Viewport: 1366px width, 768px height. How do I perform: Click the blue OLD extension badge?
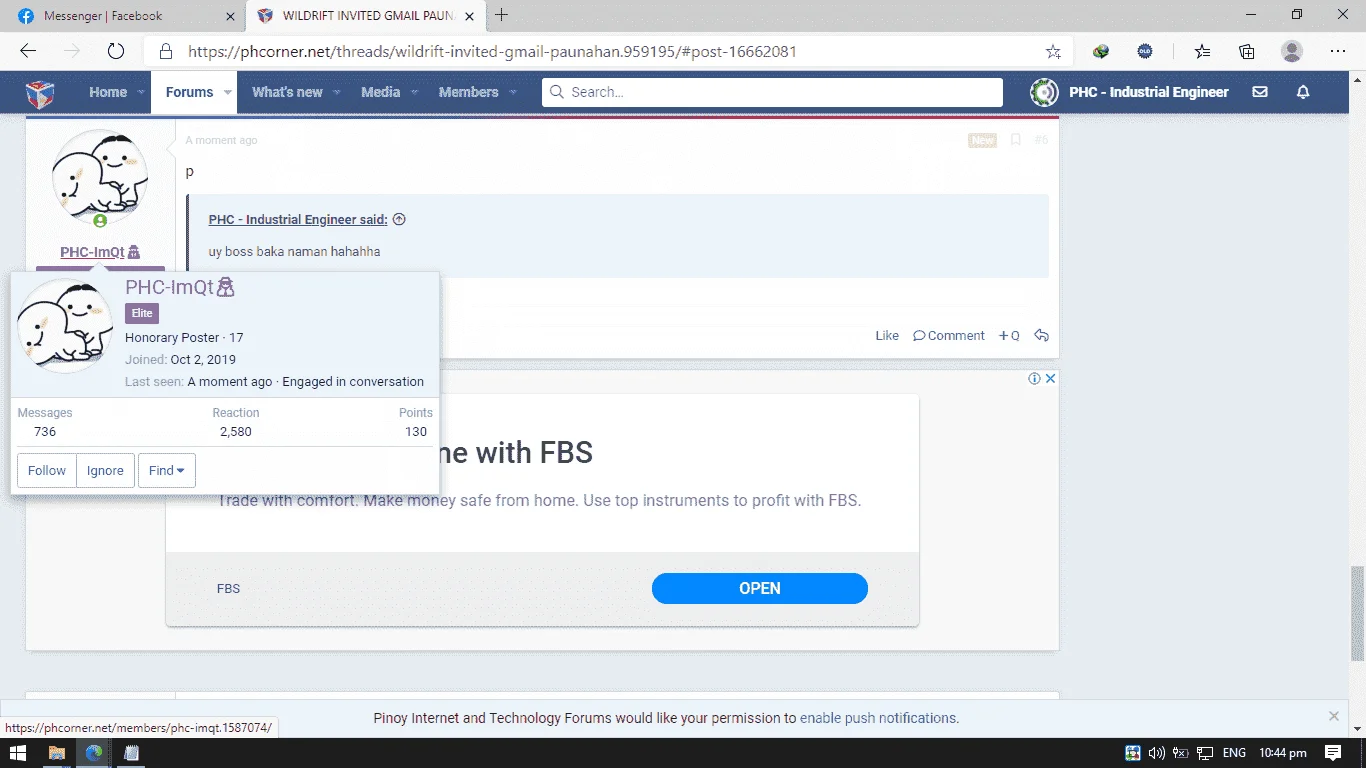pyautogui.click(x=1145, y=51)
